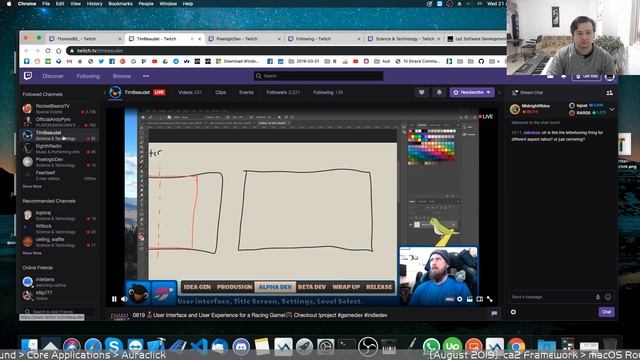Toggle fullscreen on the video player

click(490, 299)
